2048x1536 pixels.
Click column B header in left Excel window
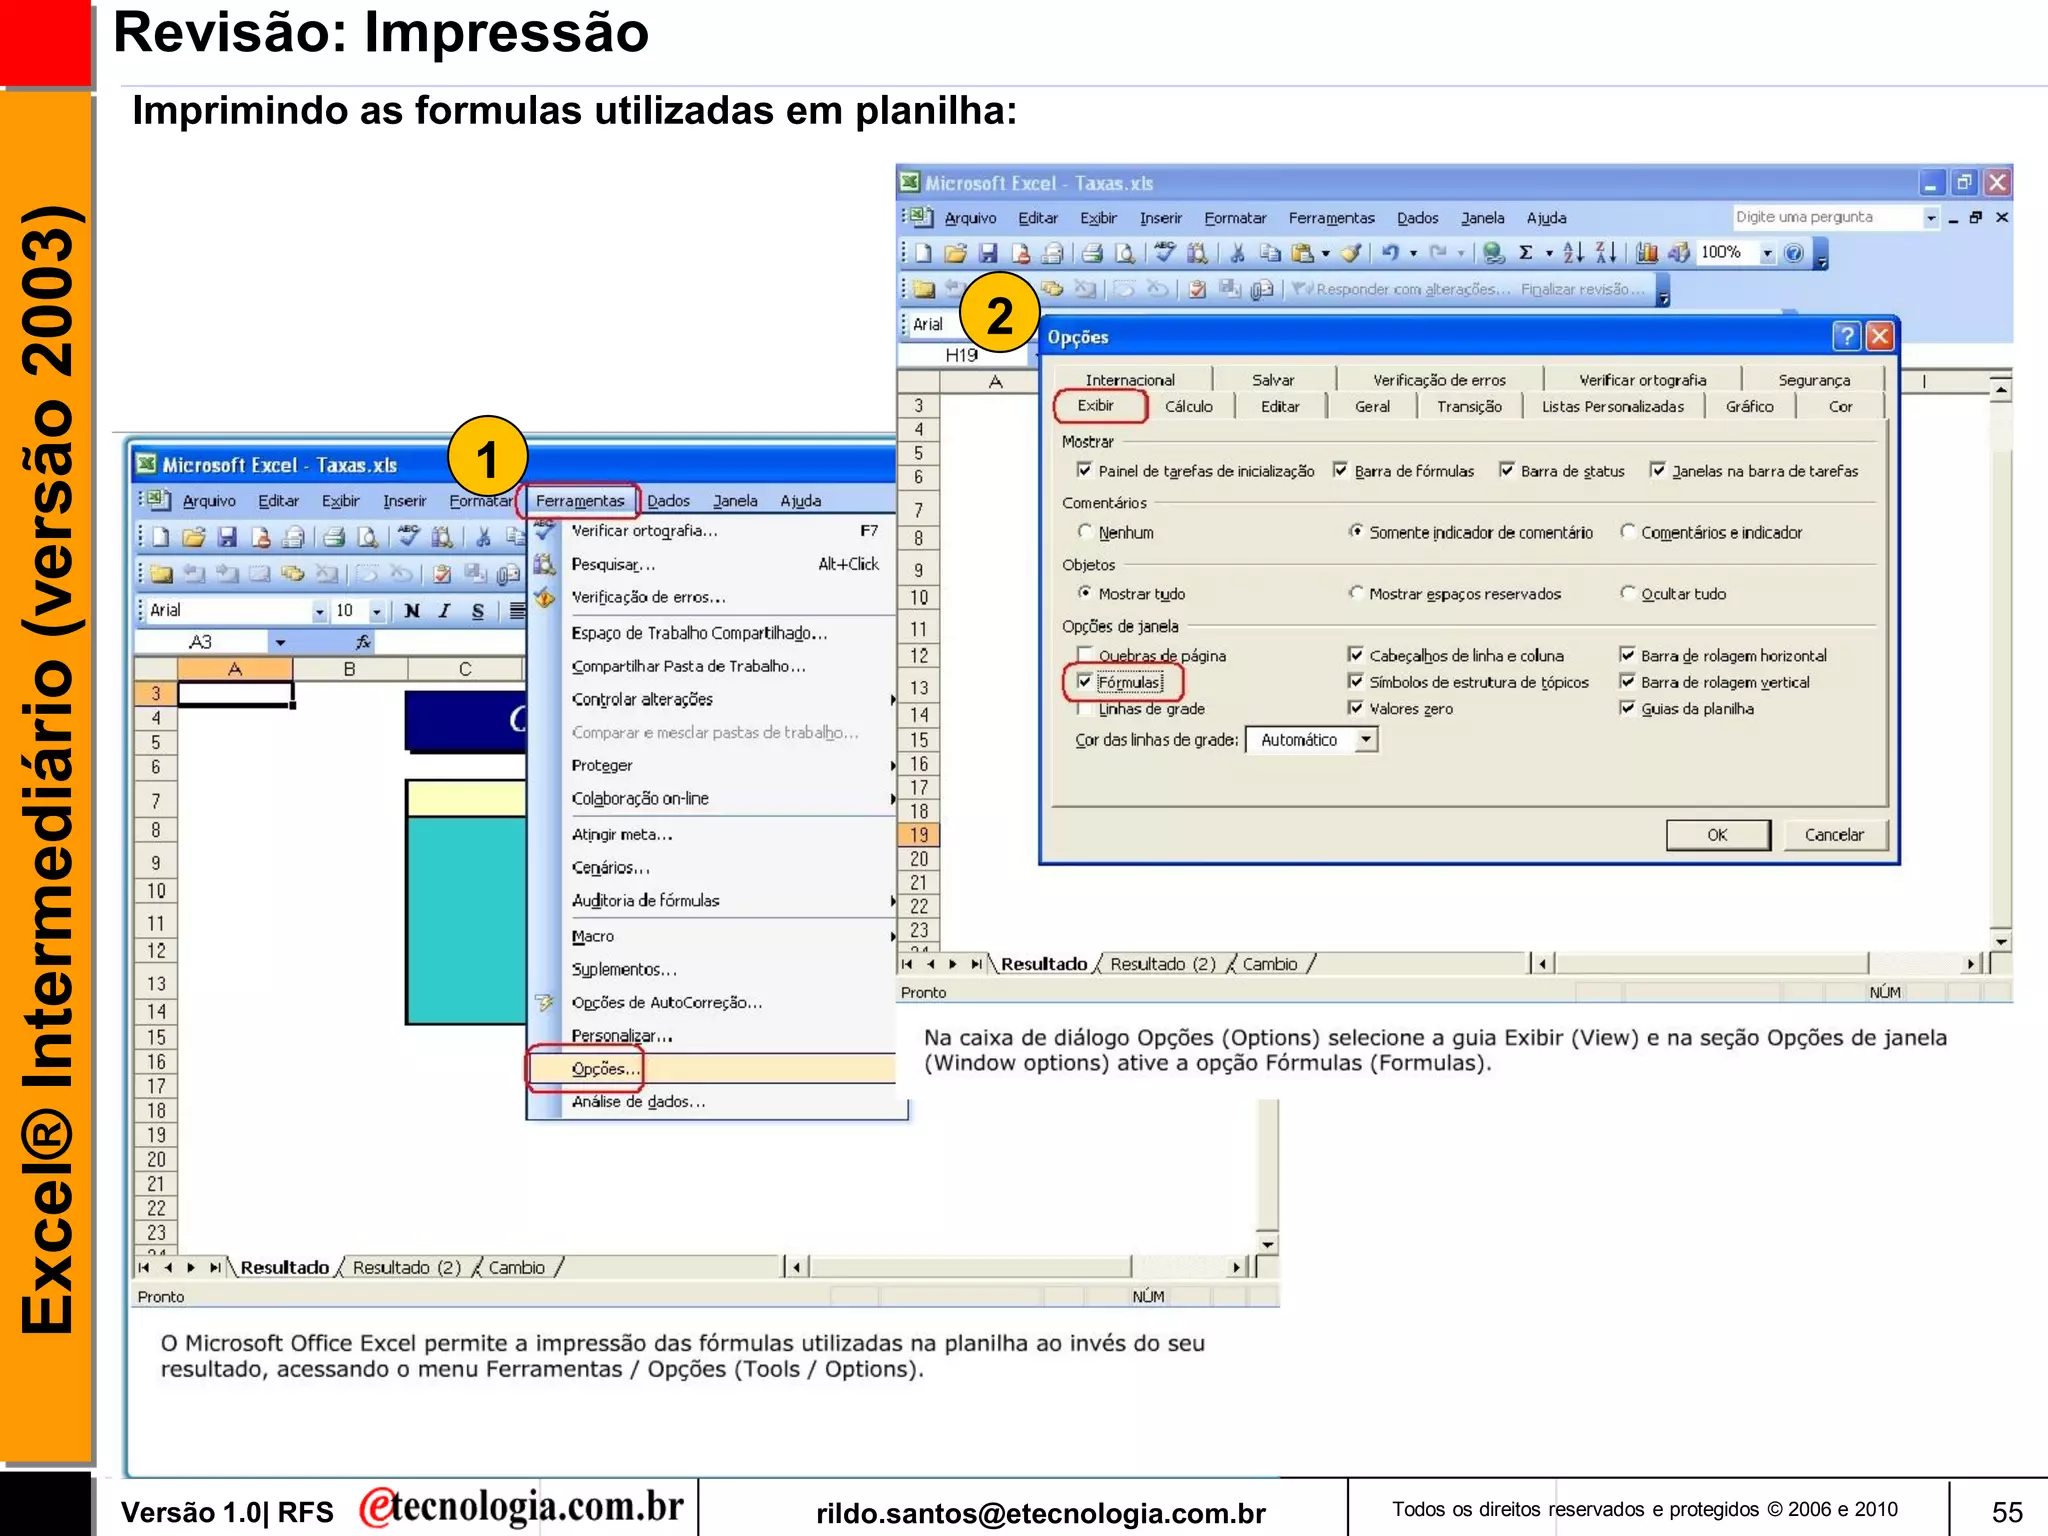pos(349,668)
